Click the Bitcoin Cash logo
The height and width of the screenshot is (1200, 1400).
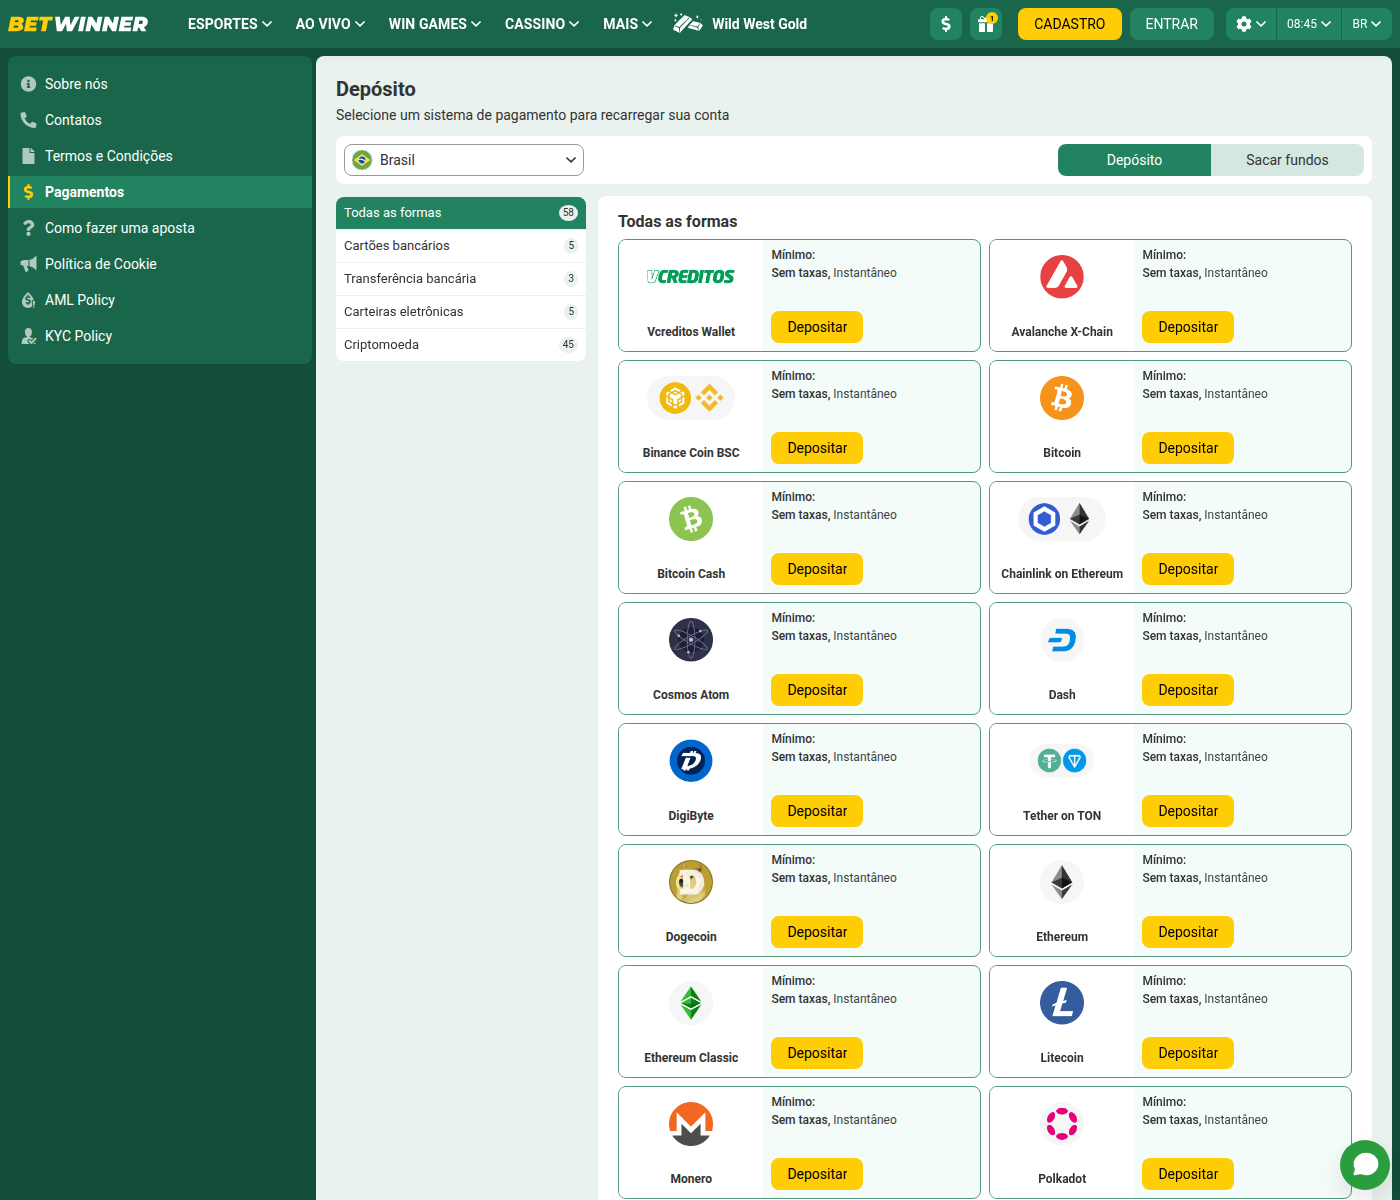691,519
